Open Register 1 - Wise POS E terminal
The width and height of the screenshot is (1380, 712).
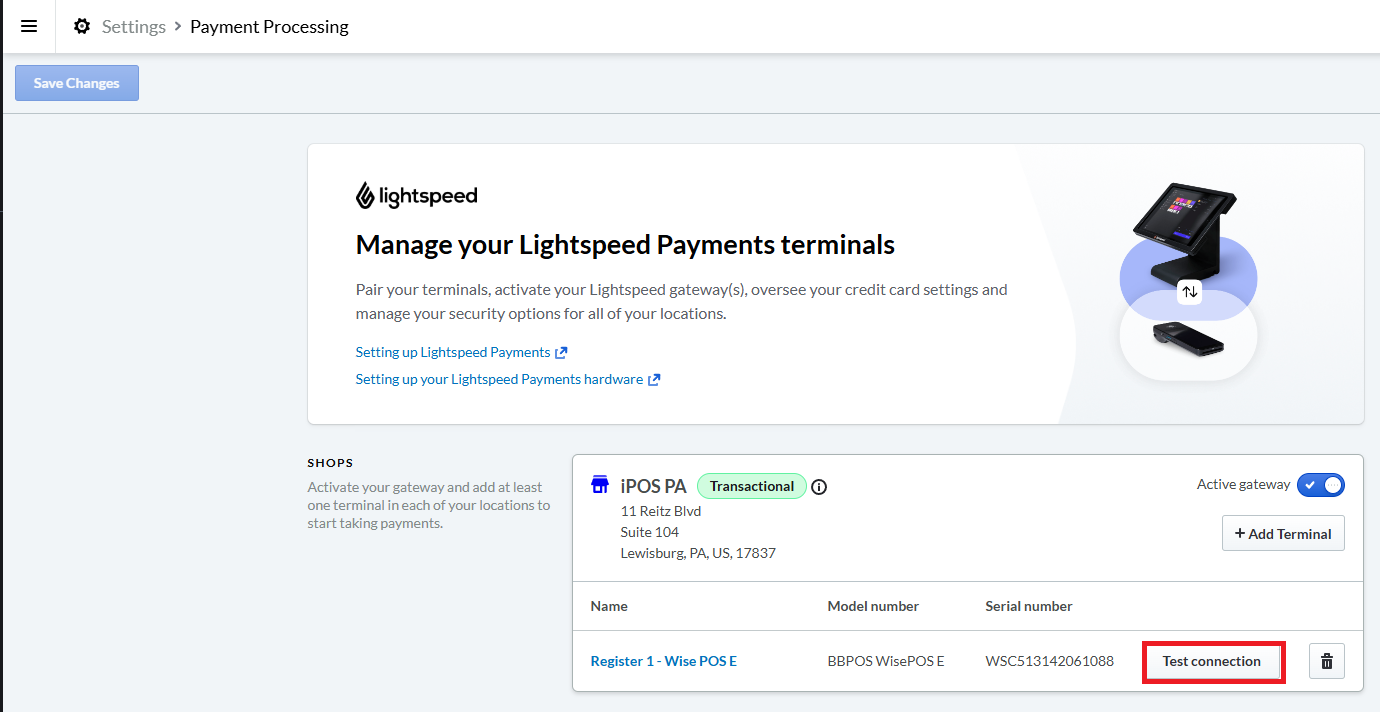coord(664,661)
